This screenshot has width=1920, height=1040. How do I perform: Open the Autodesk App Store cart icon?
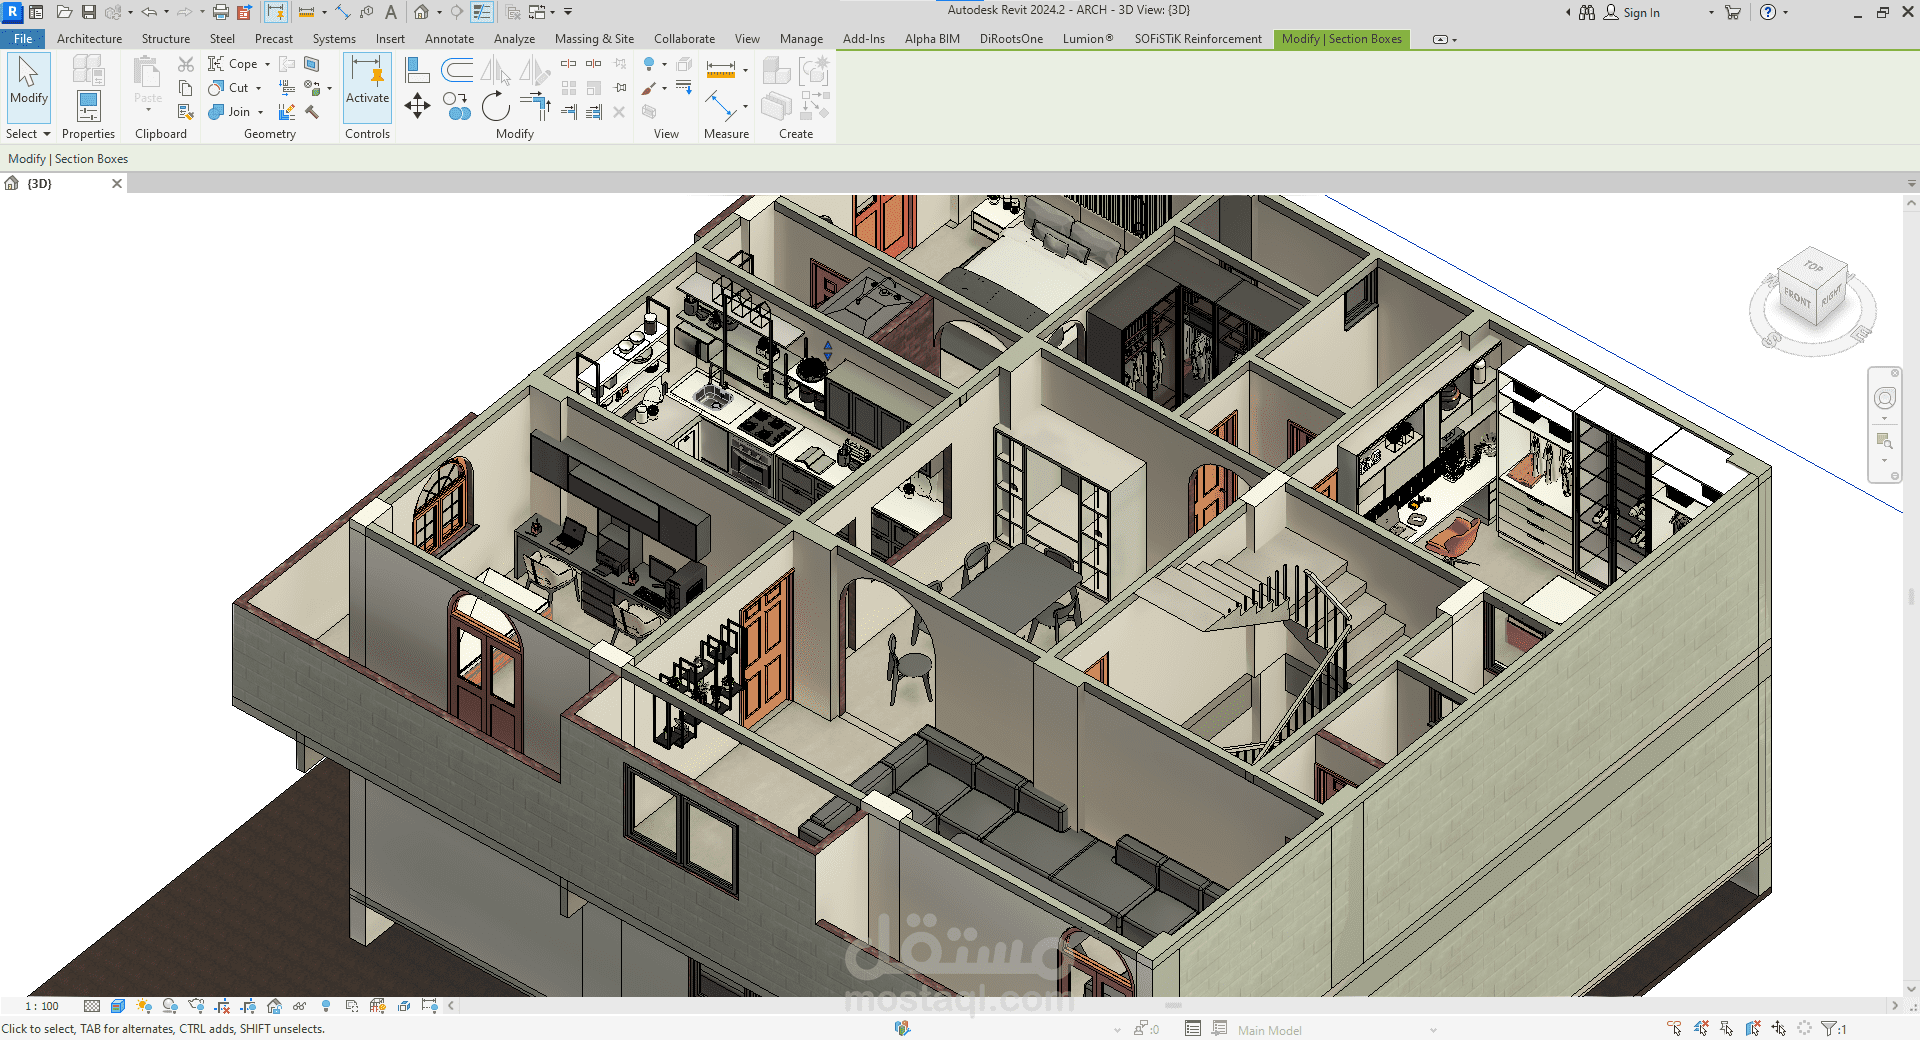1732,12
